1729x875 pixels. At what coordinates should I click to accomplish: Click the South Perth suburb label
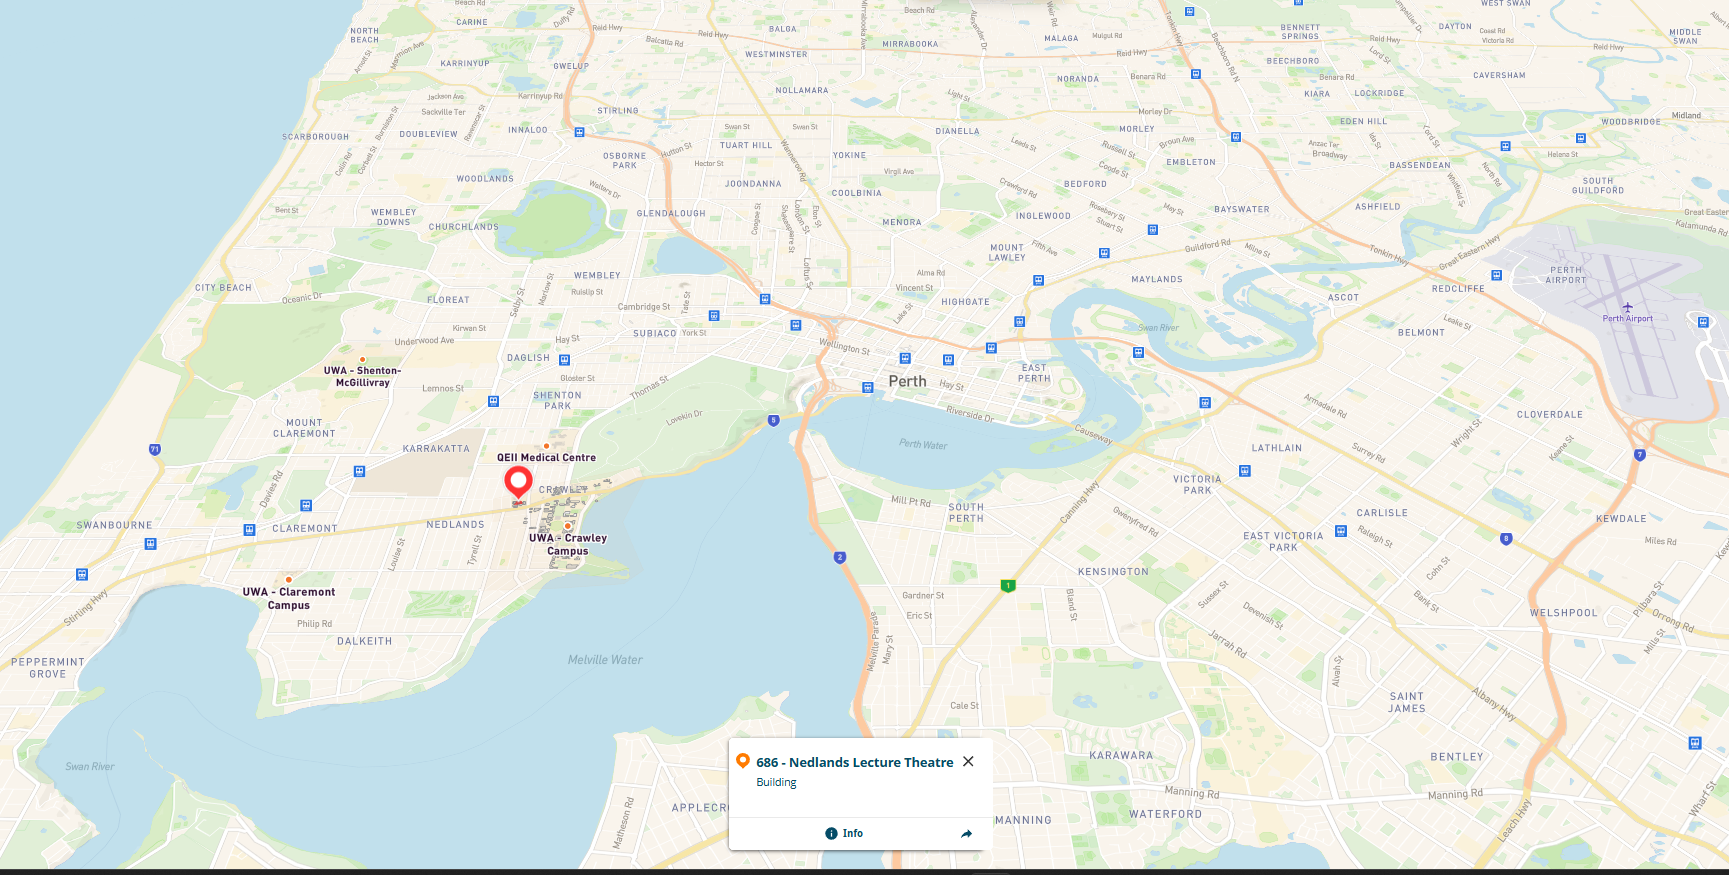(966, 513)
